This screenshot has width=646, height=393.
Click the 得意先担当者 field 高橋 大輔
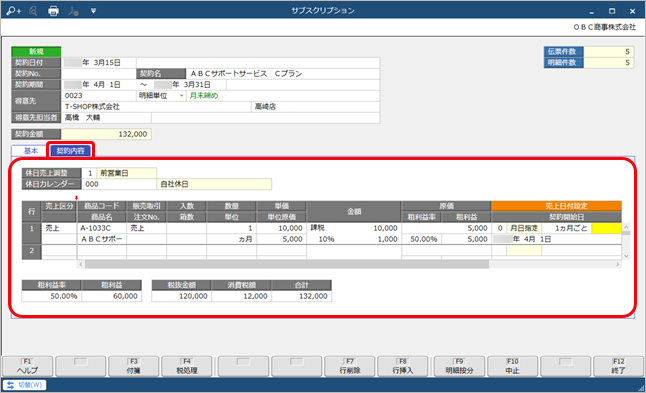point(106,118)
